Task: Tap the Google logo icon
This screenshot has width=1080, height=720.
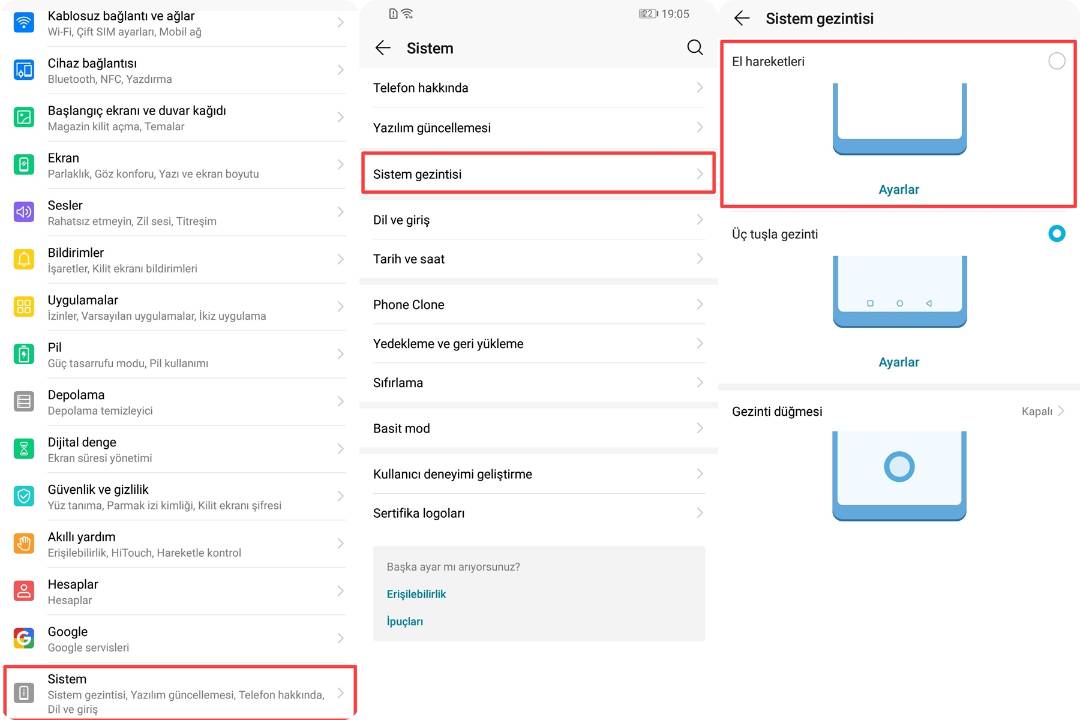Action: coord(24,638)
